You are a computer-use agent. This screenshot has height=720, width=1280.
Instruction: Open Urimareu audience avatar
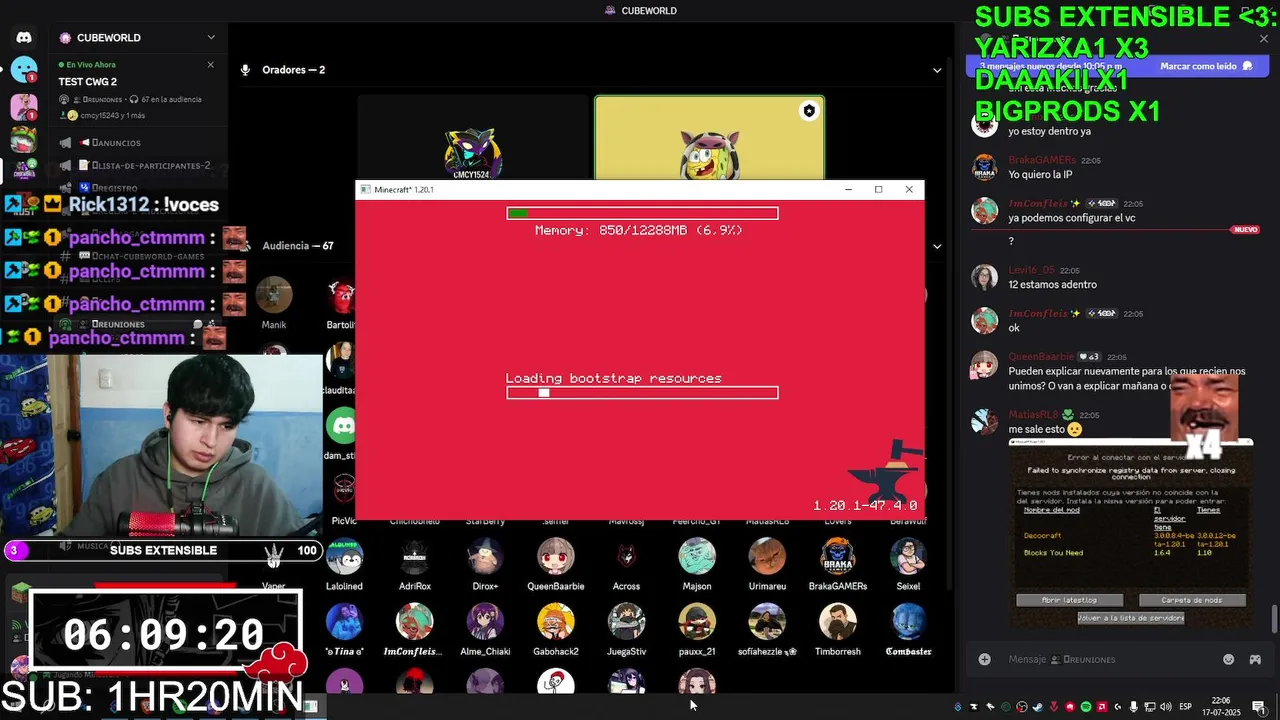click(767, 557)
